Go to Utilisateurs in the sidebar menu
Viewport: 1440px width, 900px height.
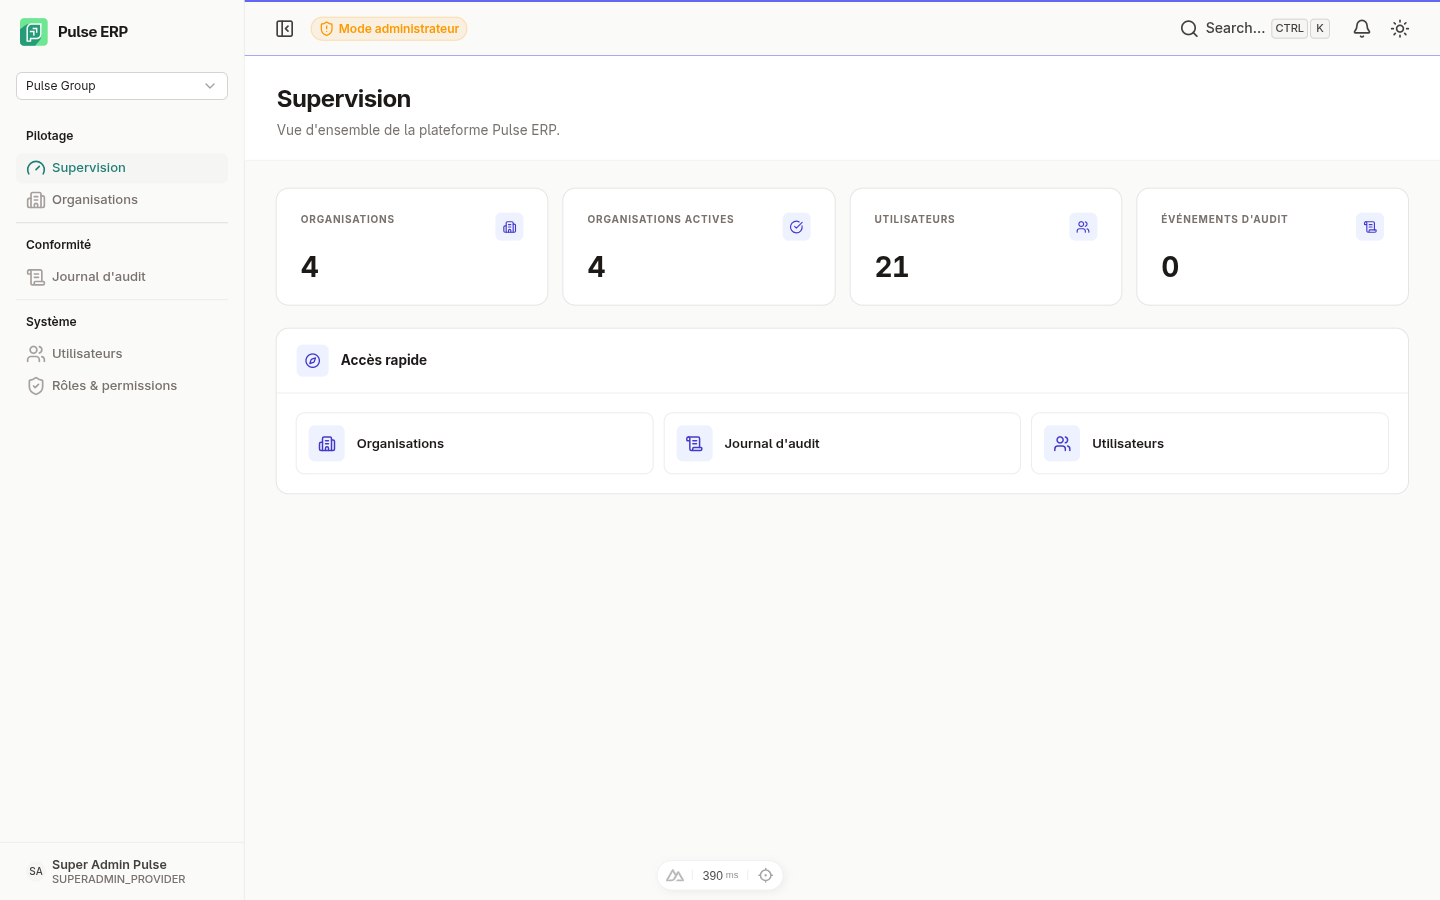122,354
